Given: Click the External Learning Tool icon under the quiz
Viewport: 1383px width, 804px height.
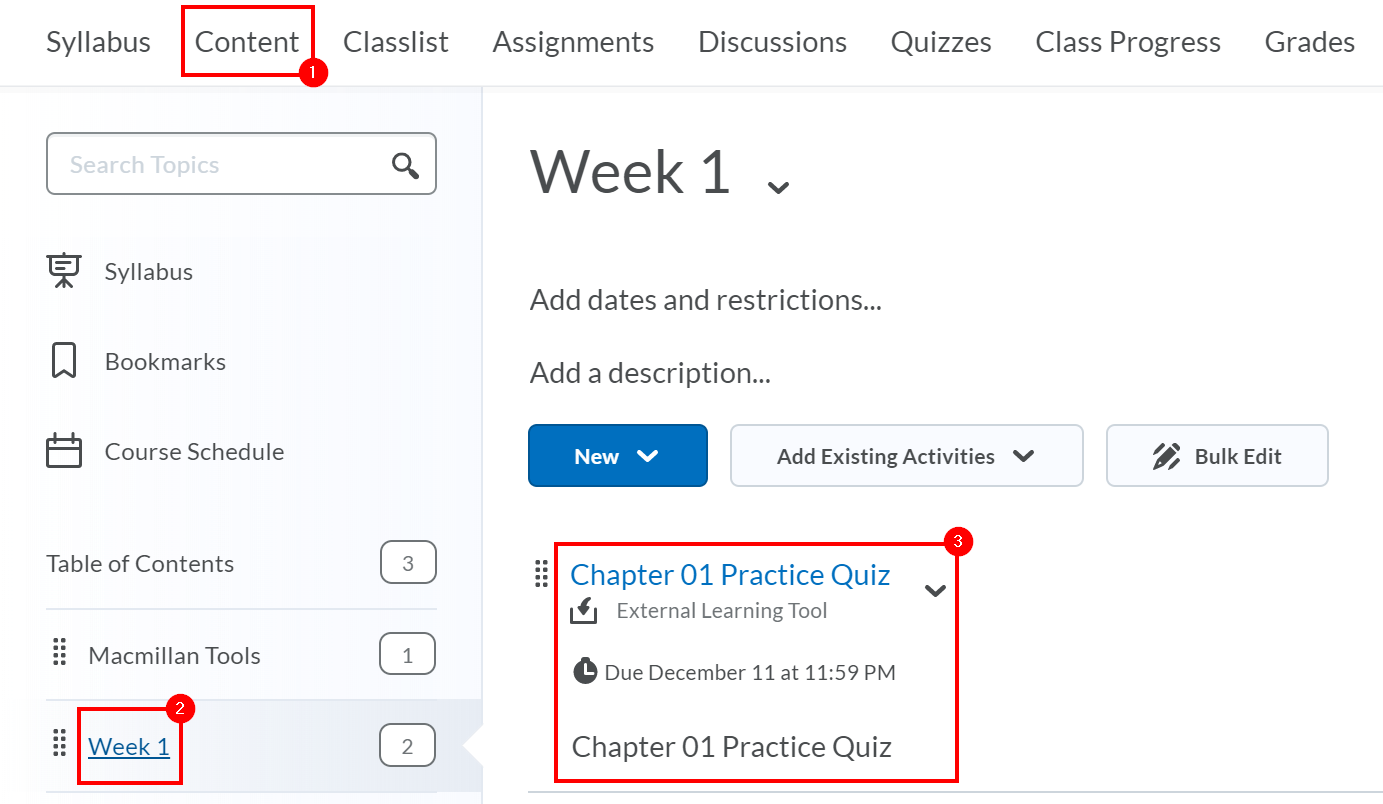Looking at the screenshot, I should tap(584, 610).
